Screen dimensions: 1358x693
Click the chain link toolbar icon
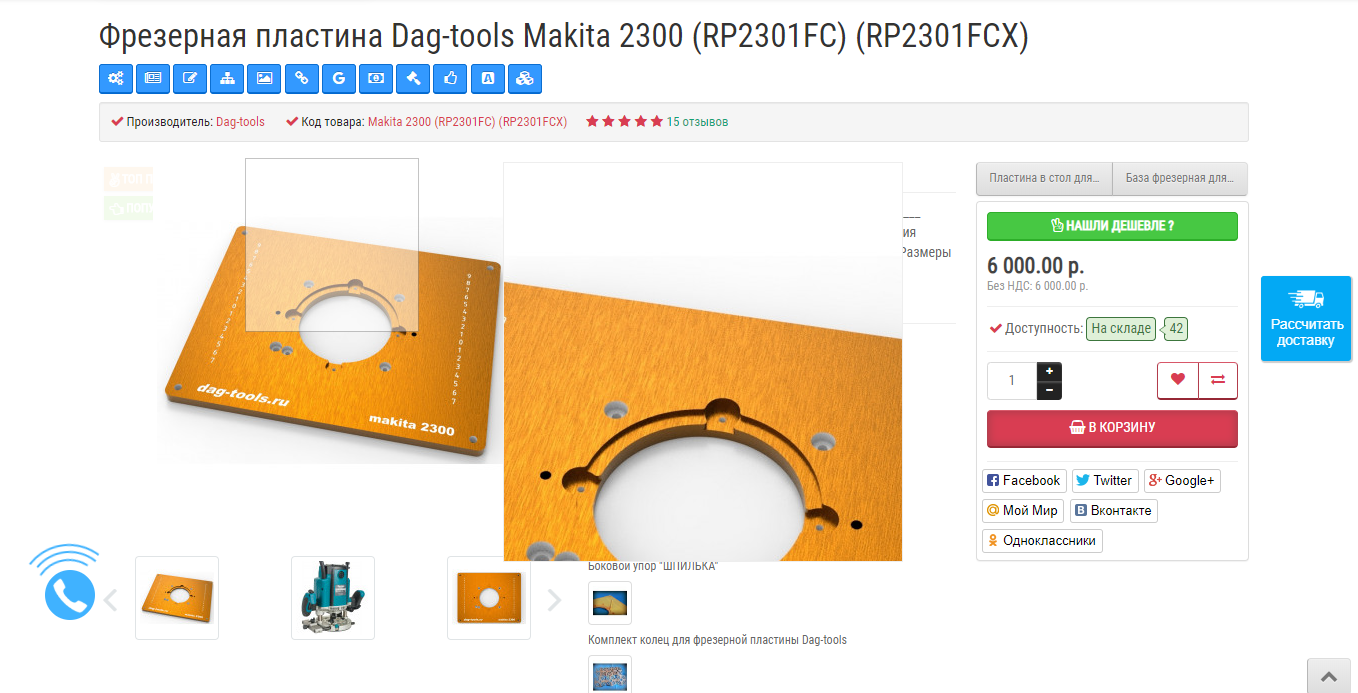(301, 78)
